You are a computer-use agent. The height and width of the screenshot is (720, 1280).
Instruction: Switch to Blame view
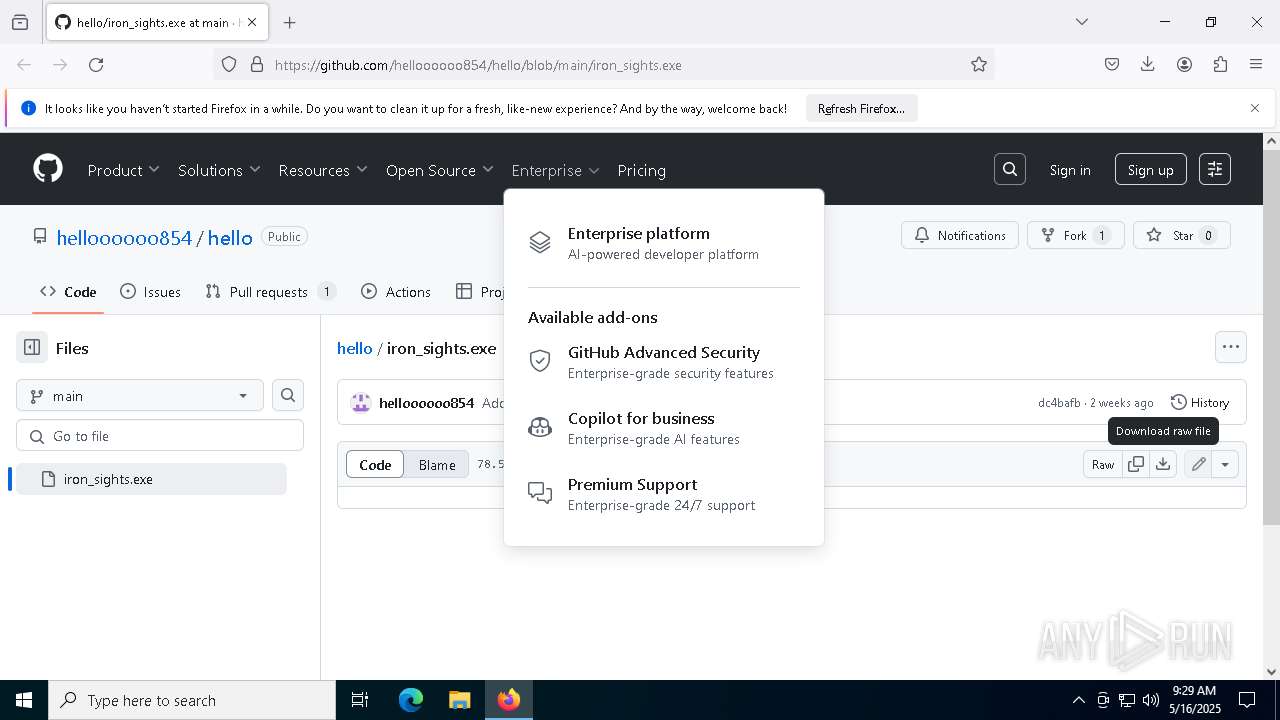[x=437, y=464]
